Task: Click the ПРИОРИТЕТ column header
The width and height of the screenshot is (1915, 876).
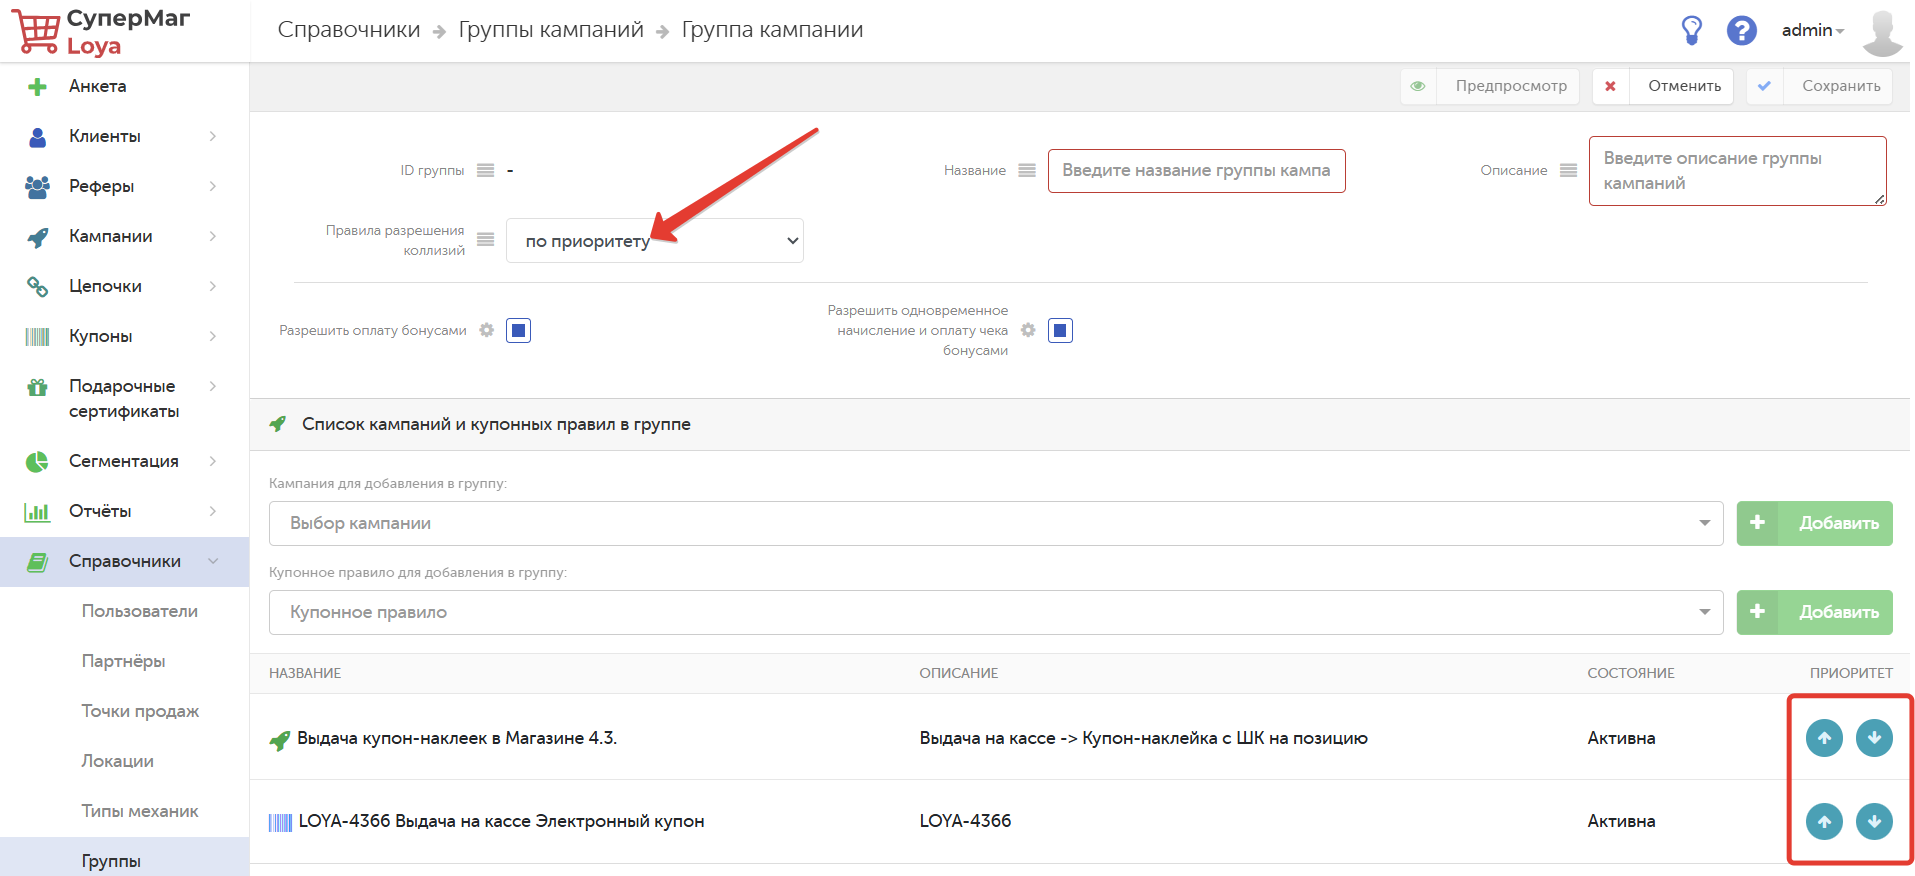Action: (x=1851, y=673)
